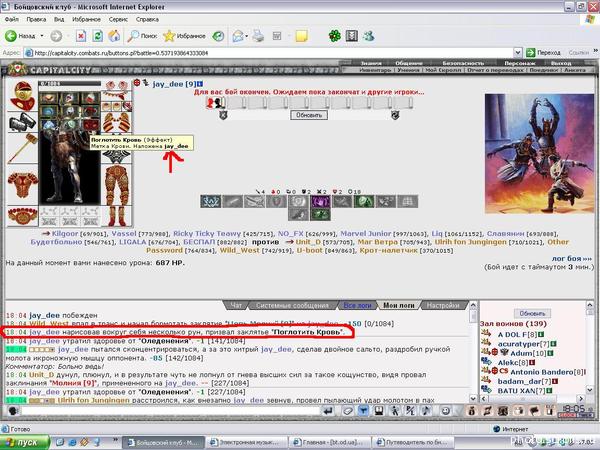Activate the blue lightning-rune ability icon
Viewport: 600px width, 450px height.
tap(210, 202)
